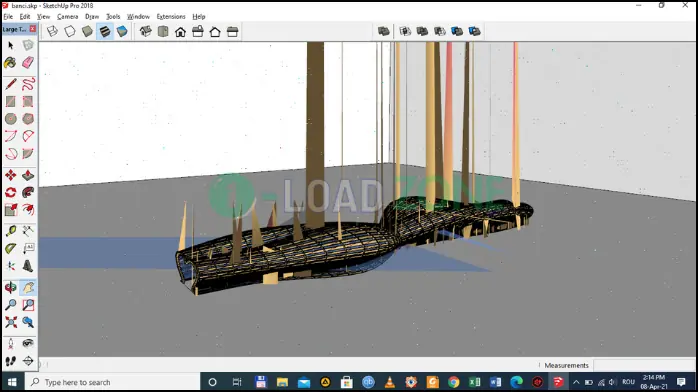Image resolution: width=698 pixels, height=392 pixels.
Task: Toggle Shaded With Textures style
Action: (x=105, y=31)
